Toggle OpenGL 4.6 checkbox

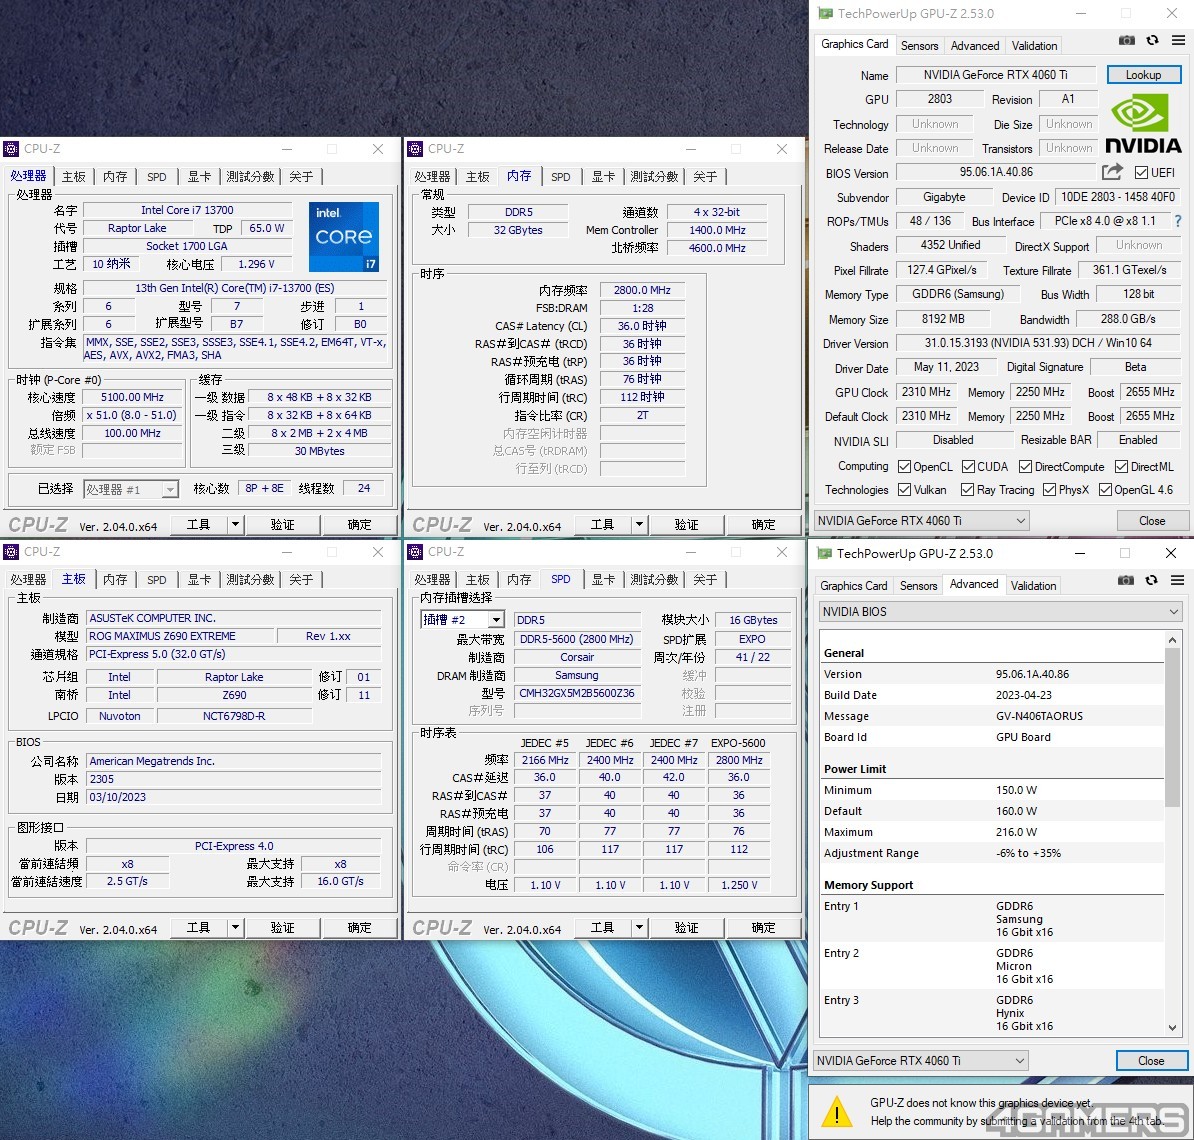(1106, 490)
